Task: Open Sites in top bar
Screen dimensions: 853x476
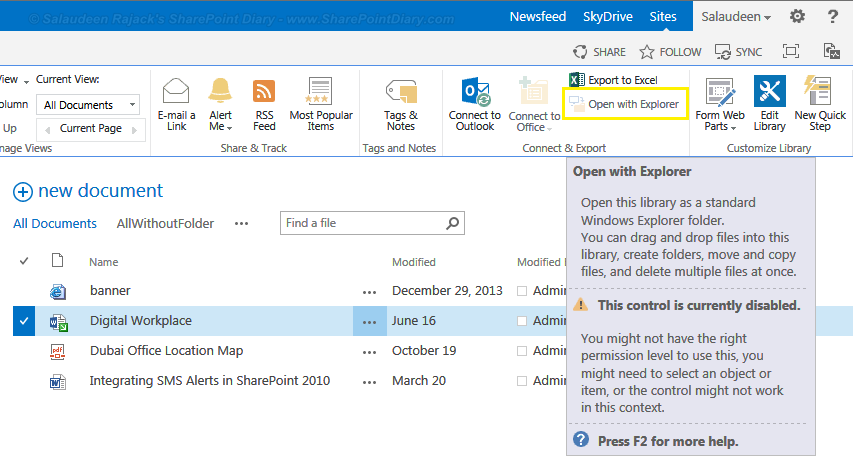Action: 663,16
